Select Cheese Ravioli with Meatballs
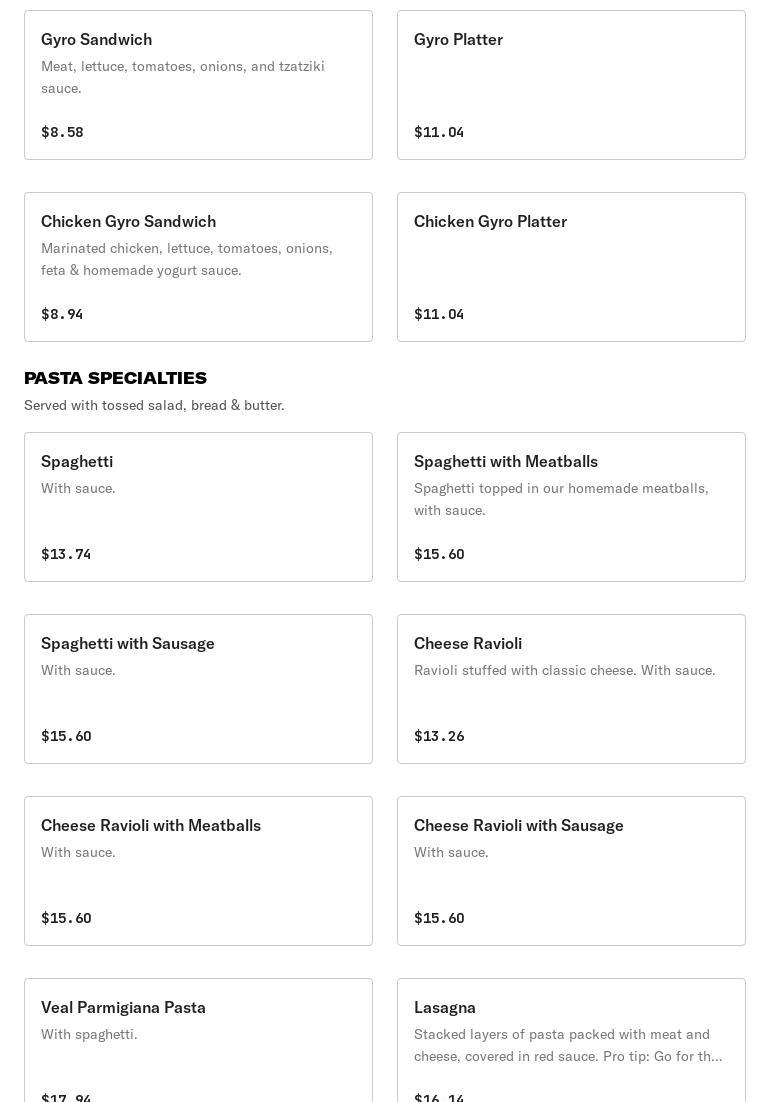 point(198,871)
